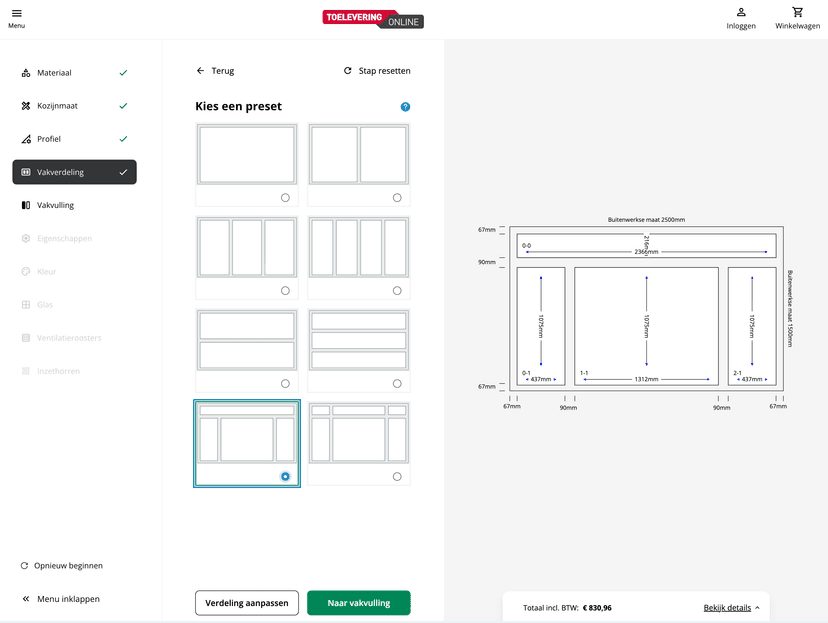This screenshot has height=623, width=828.
Task: Click the Naar vakvulling button
Action: tap(358, 603)
